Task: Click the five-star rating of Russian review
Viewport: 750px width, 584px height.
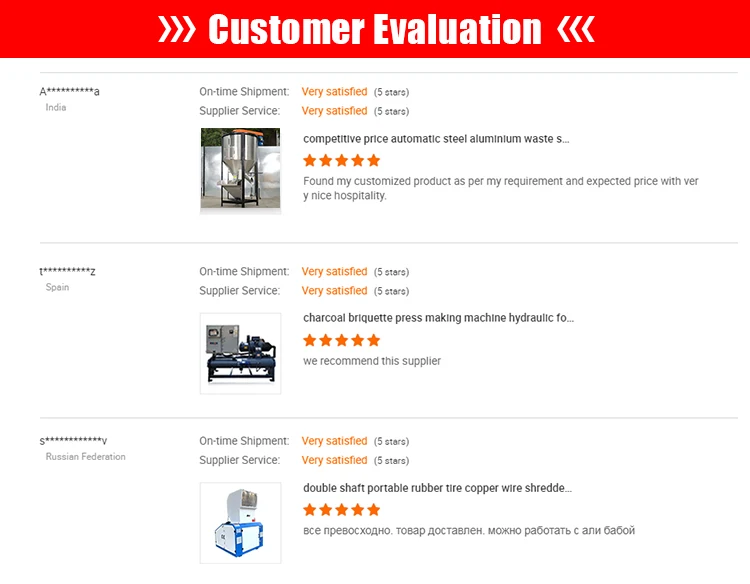Action: [x=342, y=509]
